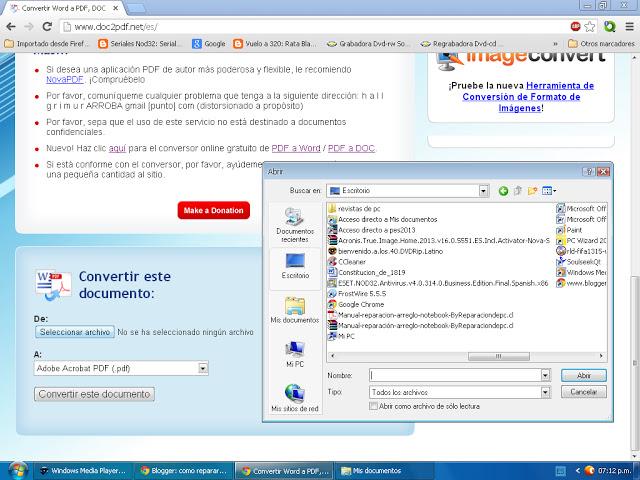Open Documentos recientes in places bar
The width and height of the screenshot is (640, 480).
pyautogui.click(x=295, y=225)
